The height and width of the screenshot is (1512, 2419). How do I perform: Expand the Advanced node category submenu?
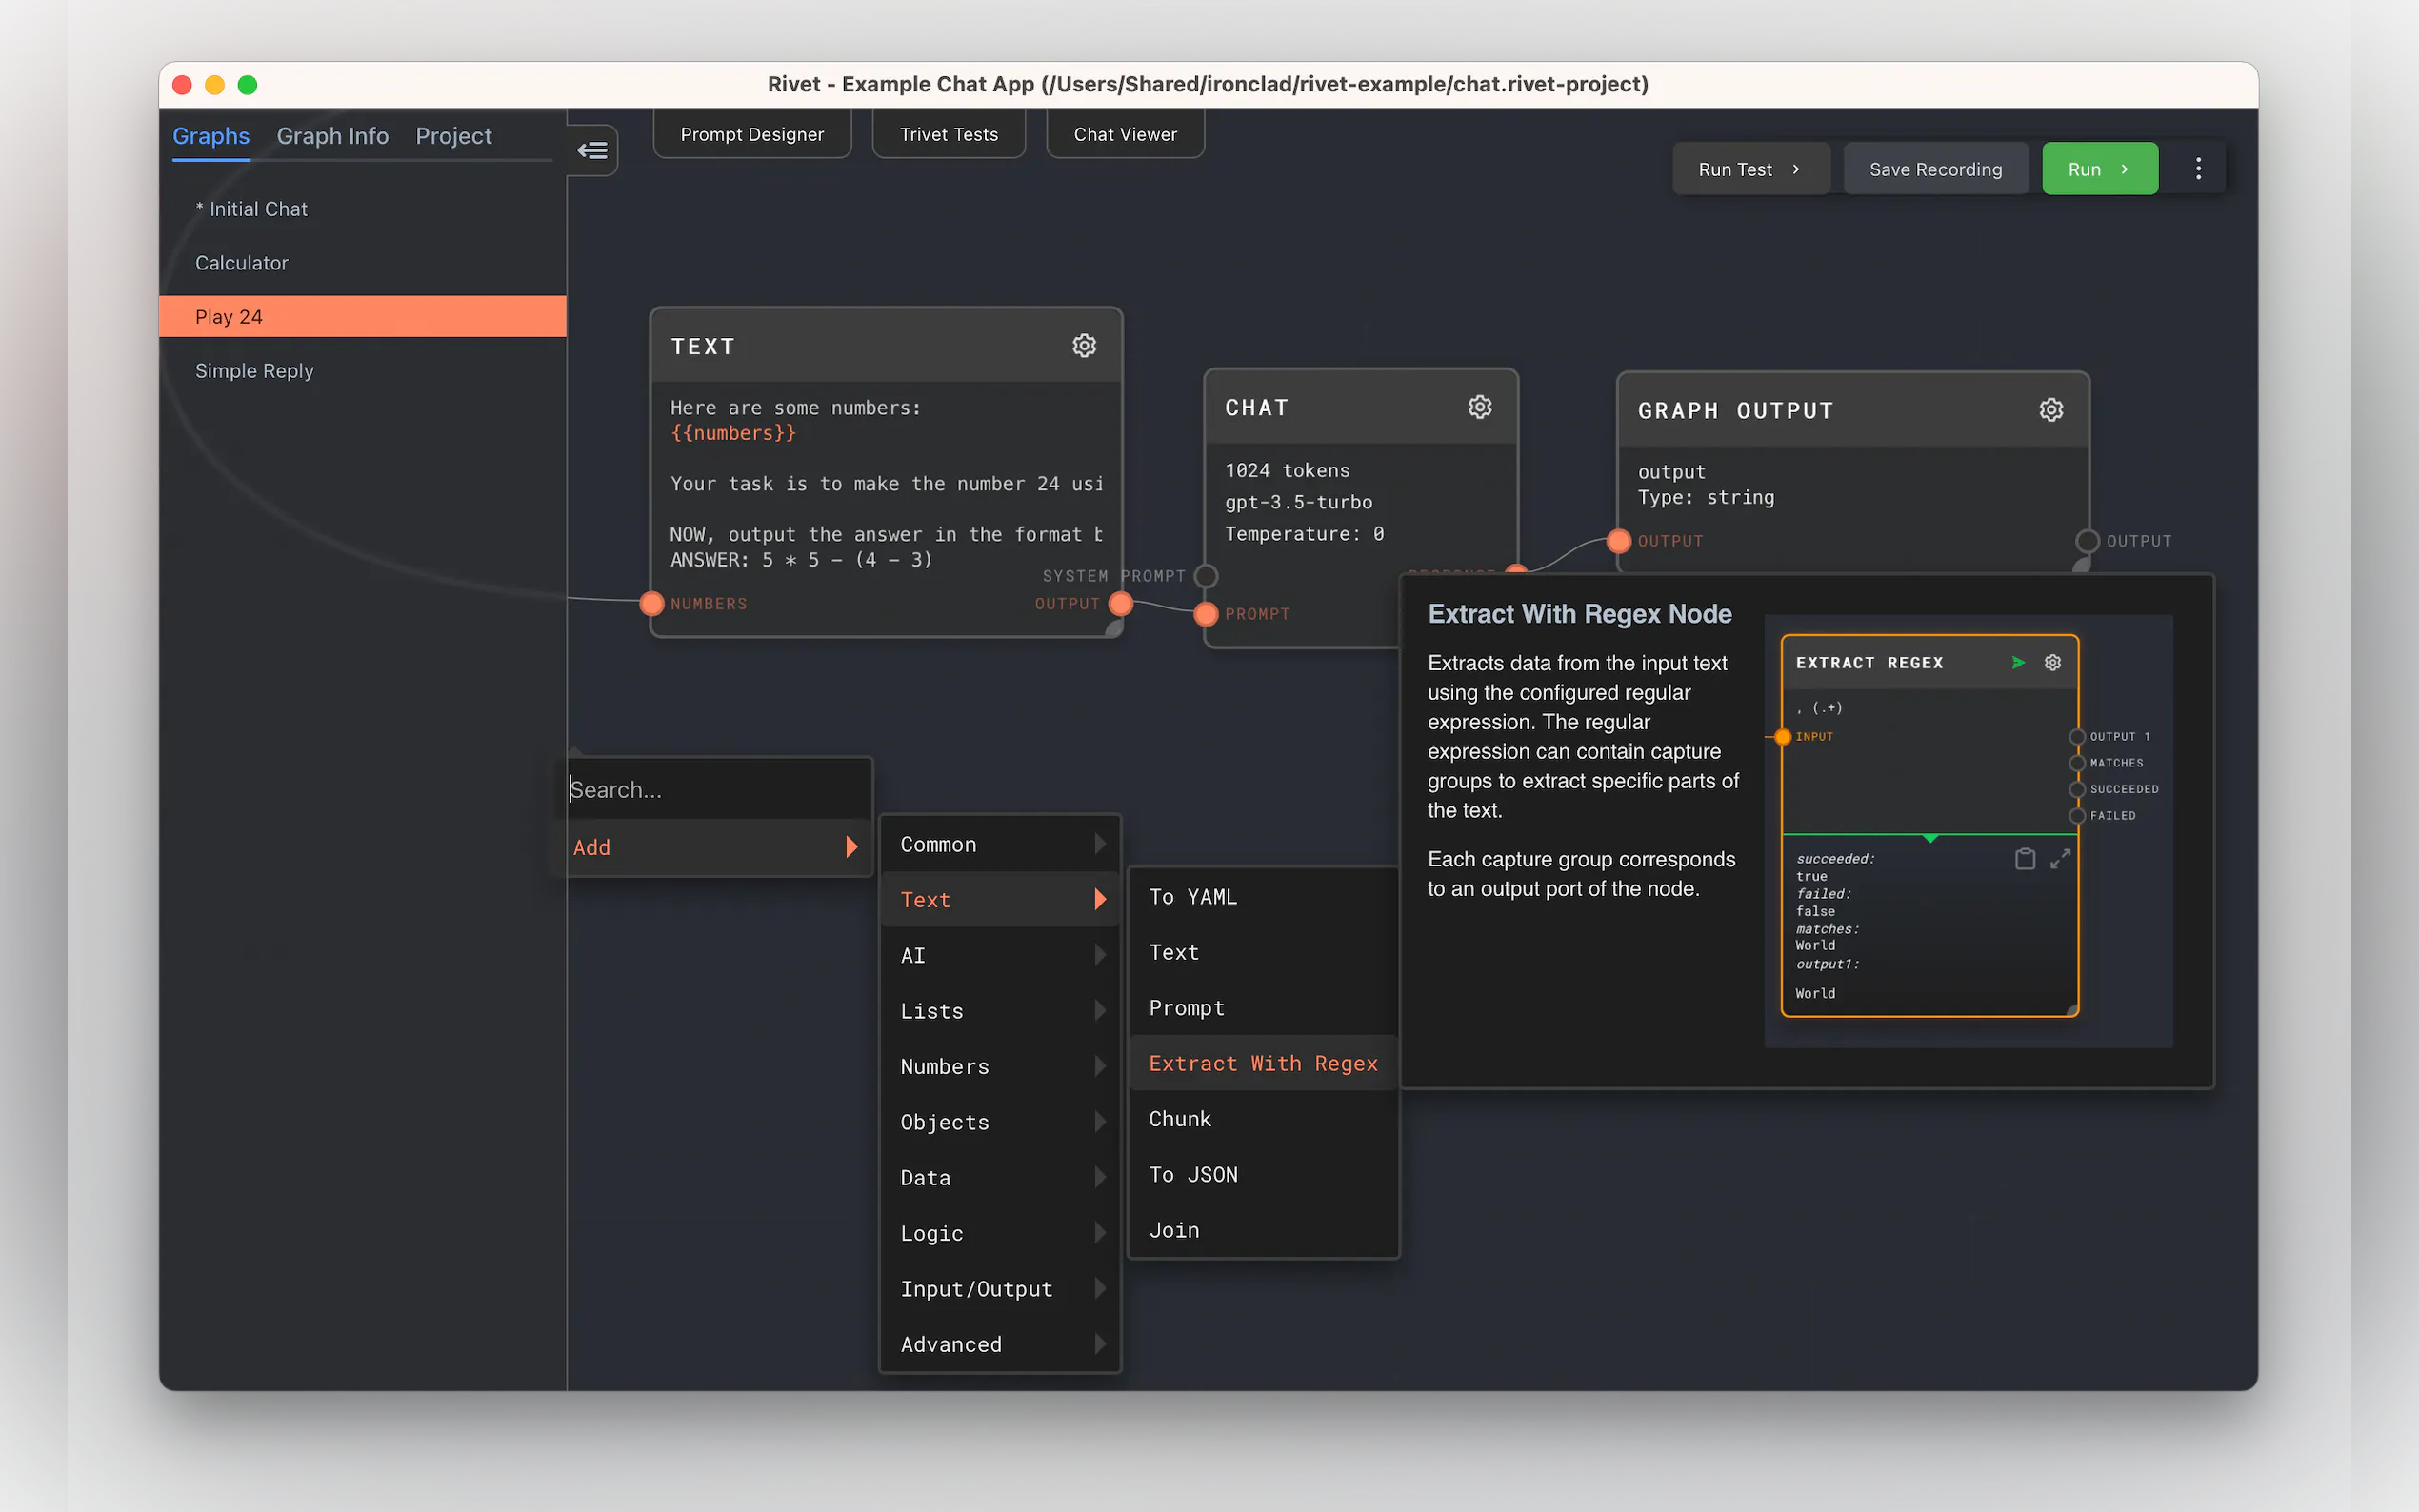tap(1000, 1344)
